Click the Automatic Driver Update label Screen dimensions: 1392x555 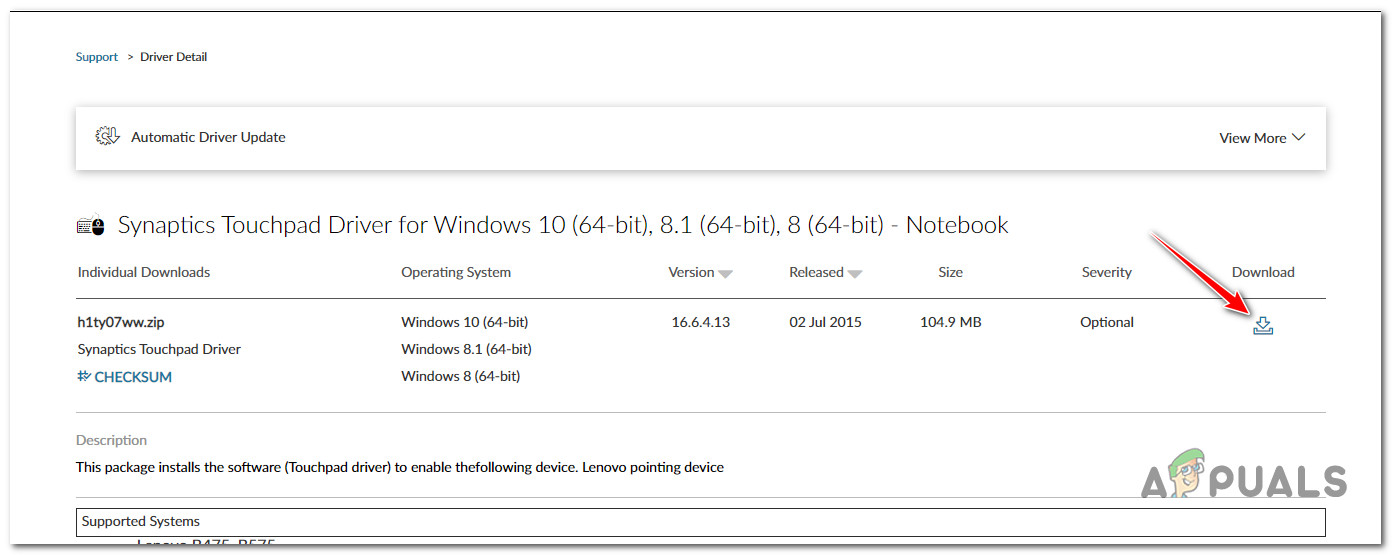pyautogui.click(x=208, y=137)
